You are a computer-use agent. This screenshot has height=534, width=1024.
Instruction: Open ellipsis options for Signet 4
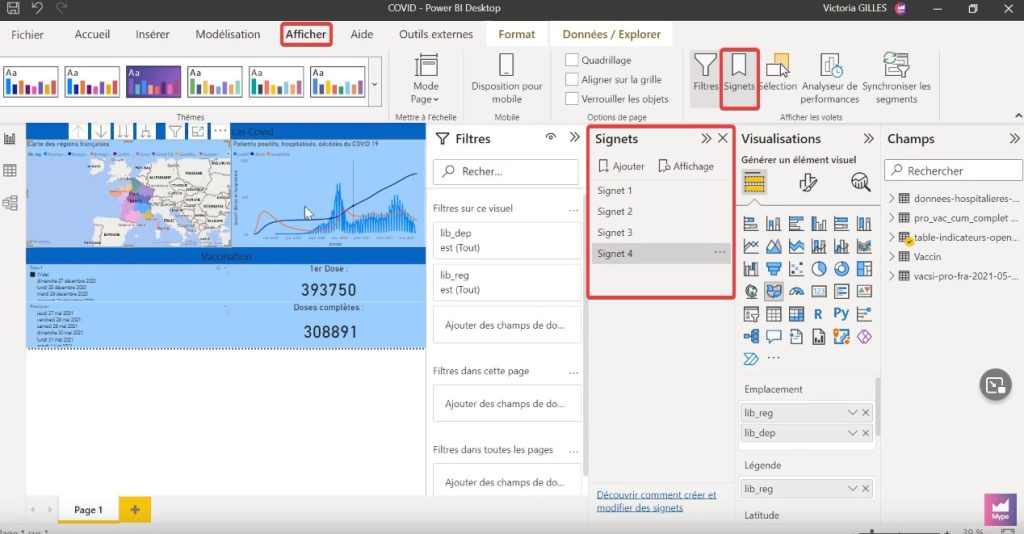(720, 253)
